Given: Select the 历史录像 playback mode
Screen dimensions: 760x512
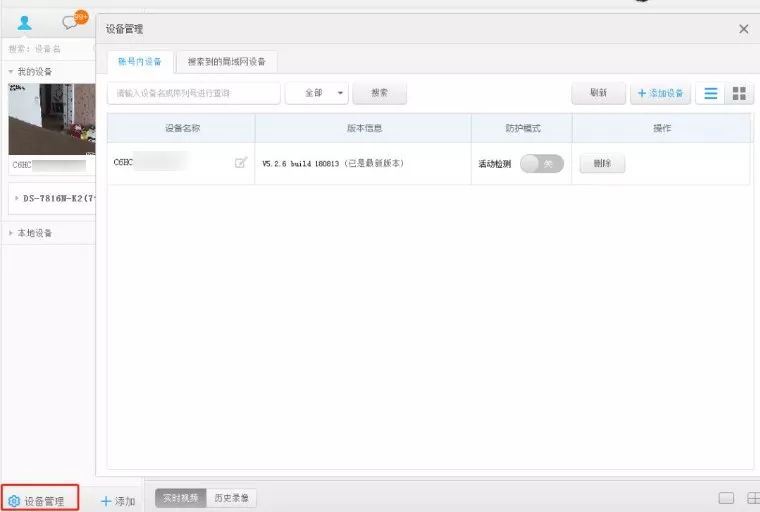Looking at the screenshot, I should (232, 497).
